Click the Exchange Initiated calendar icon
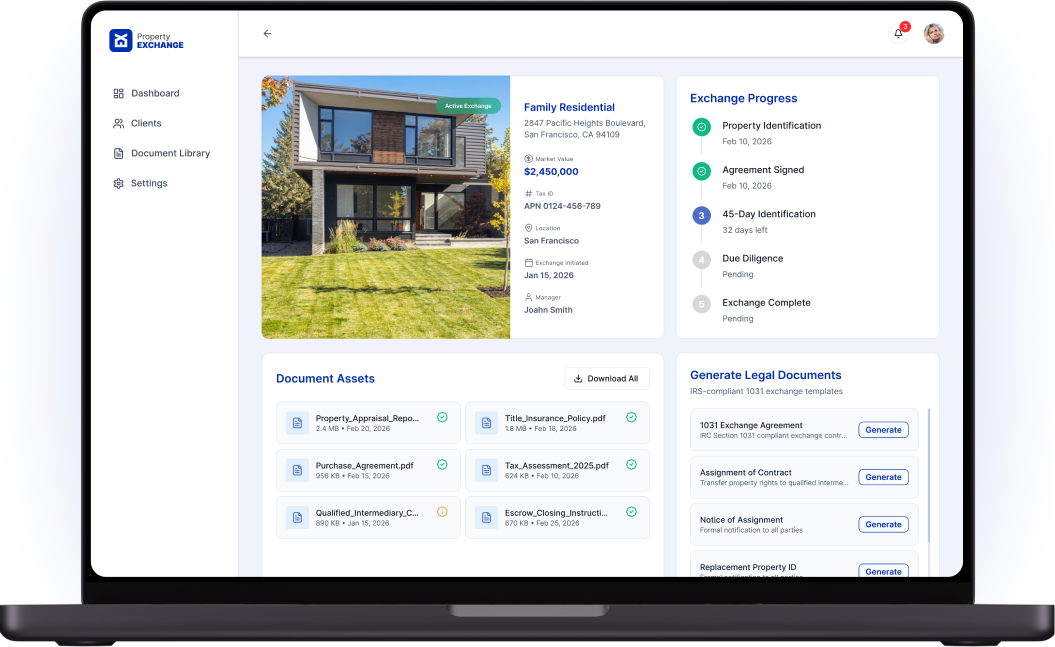1055x647 pixels. (x=528, y=263)
